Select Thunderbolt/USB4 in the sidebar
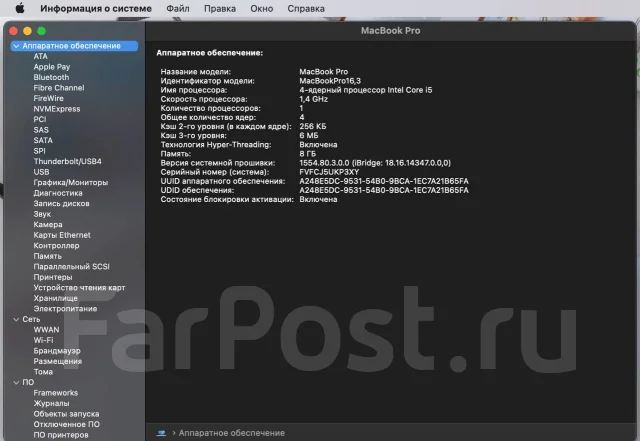Viewport: 640px width, 441px height. 68,161
